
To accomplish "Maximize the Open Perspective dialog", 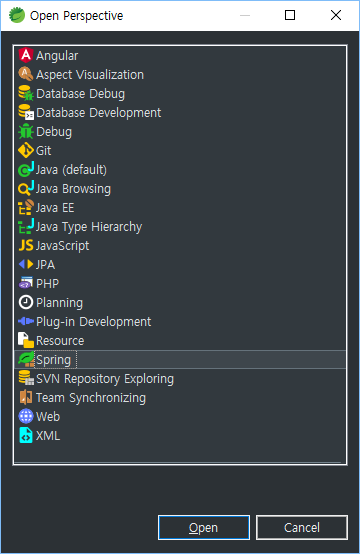I will pyautogui.click(x=290, y=15).
